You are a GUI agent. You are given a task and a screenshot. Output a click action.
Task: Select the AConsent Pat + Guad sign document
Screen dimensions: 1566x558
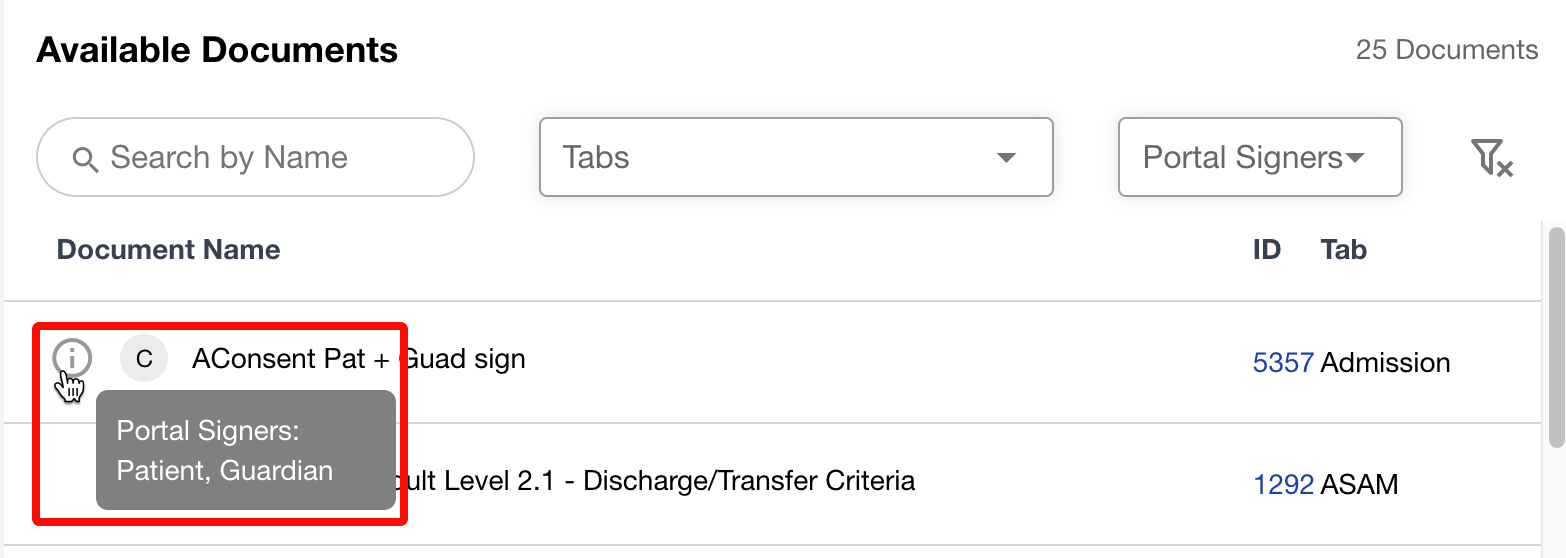click(360, 359)
